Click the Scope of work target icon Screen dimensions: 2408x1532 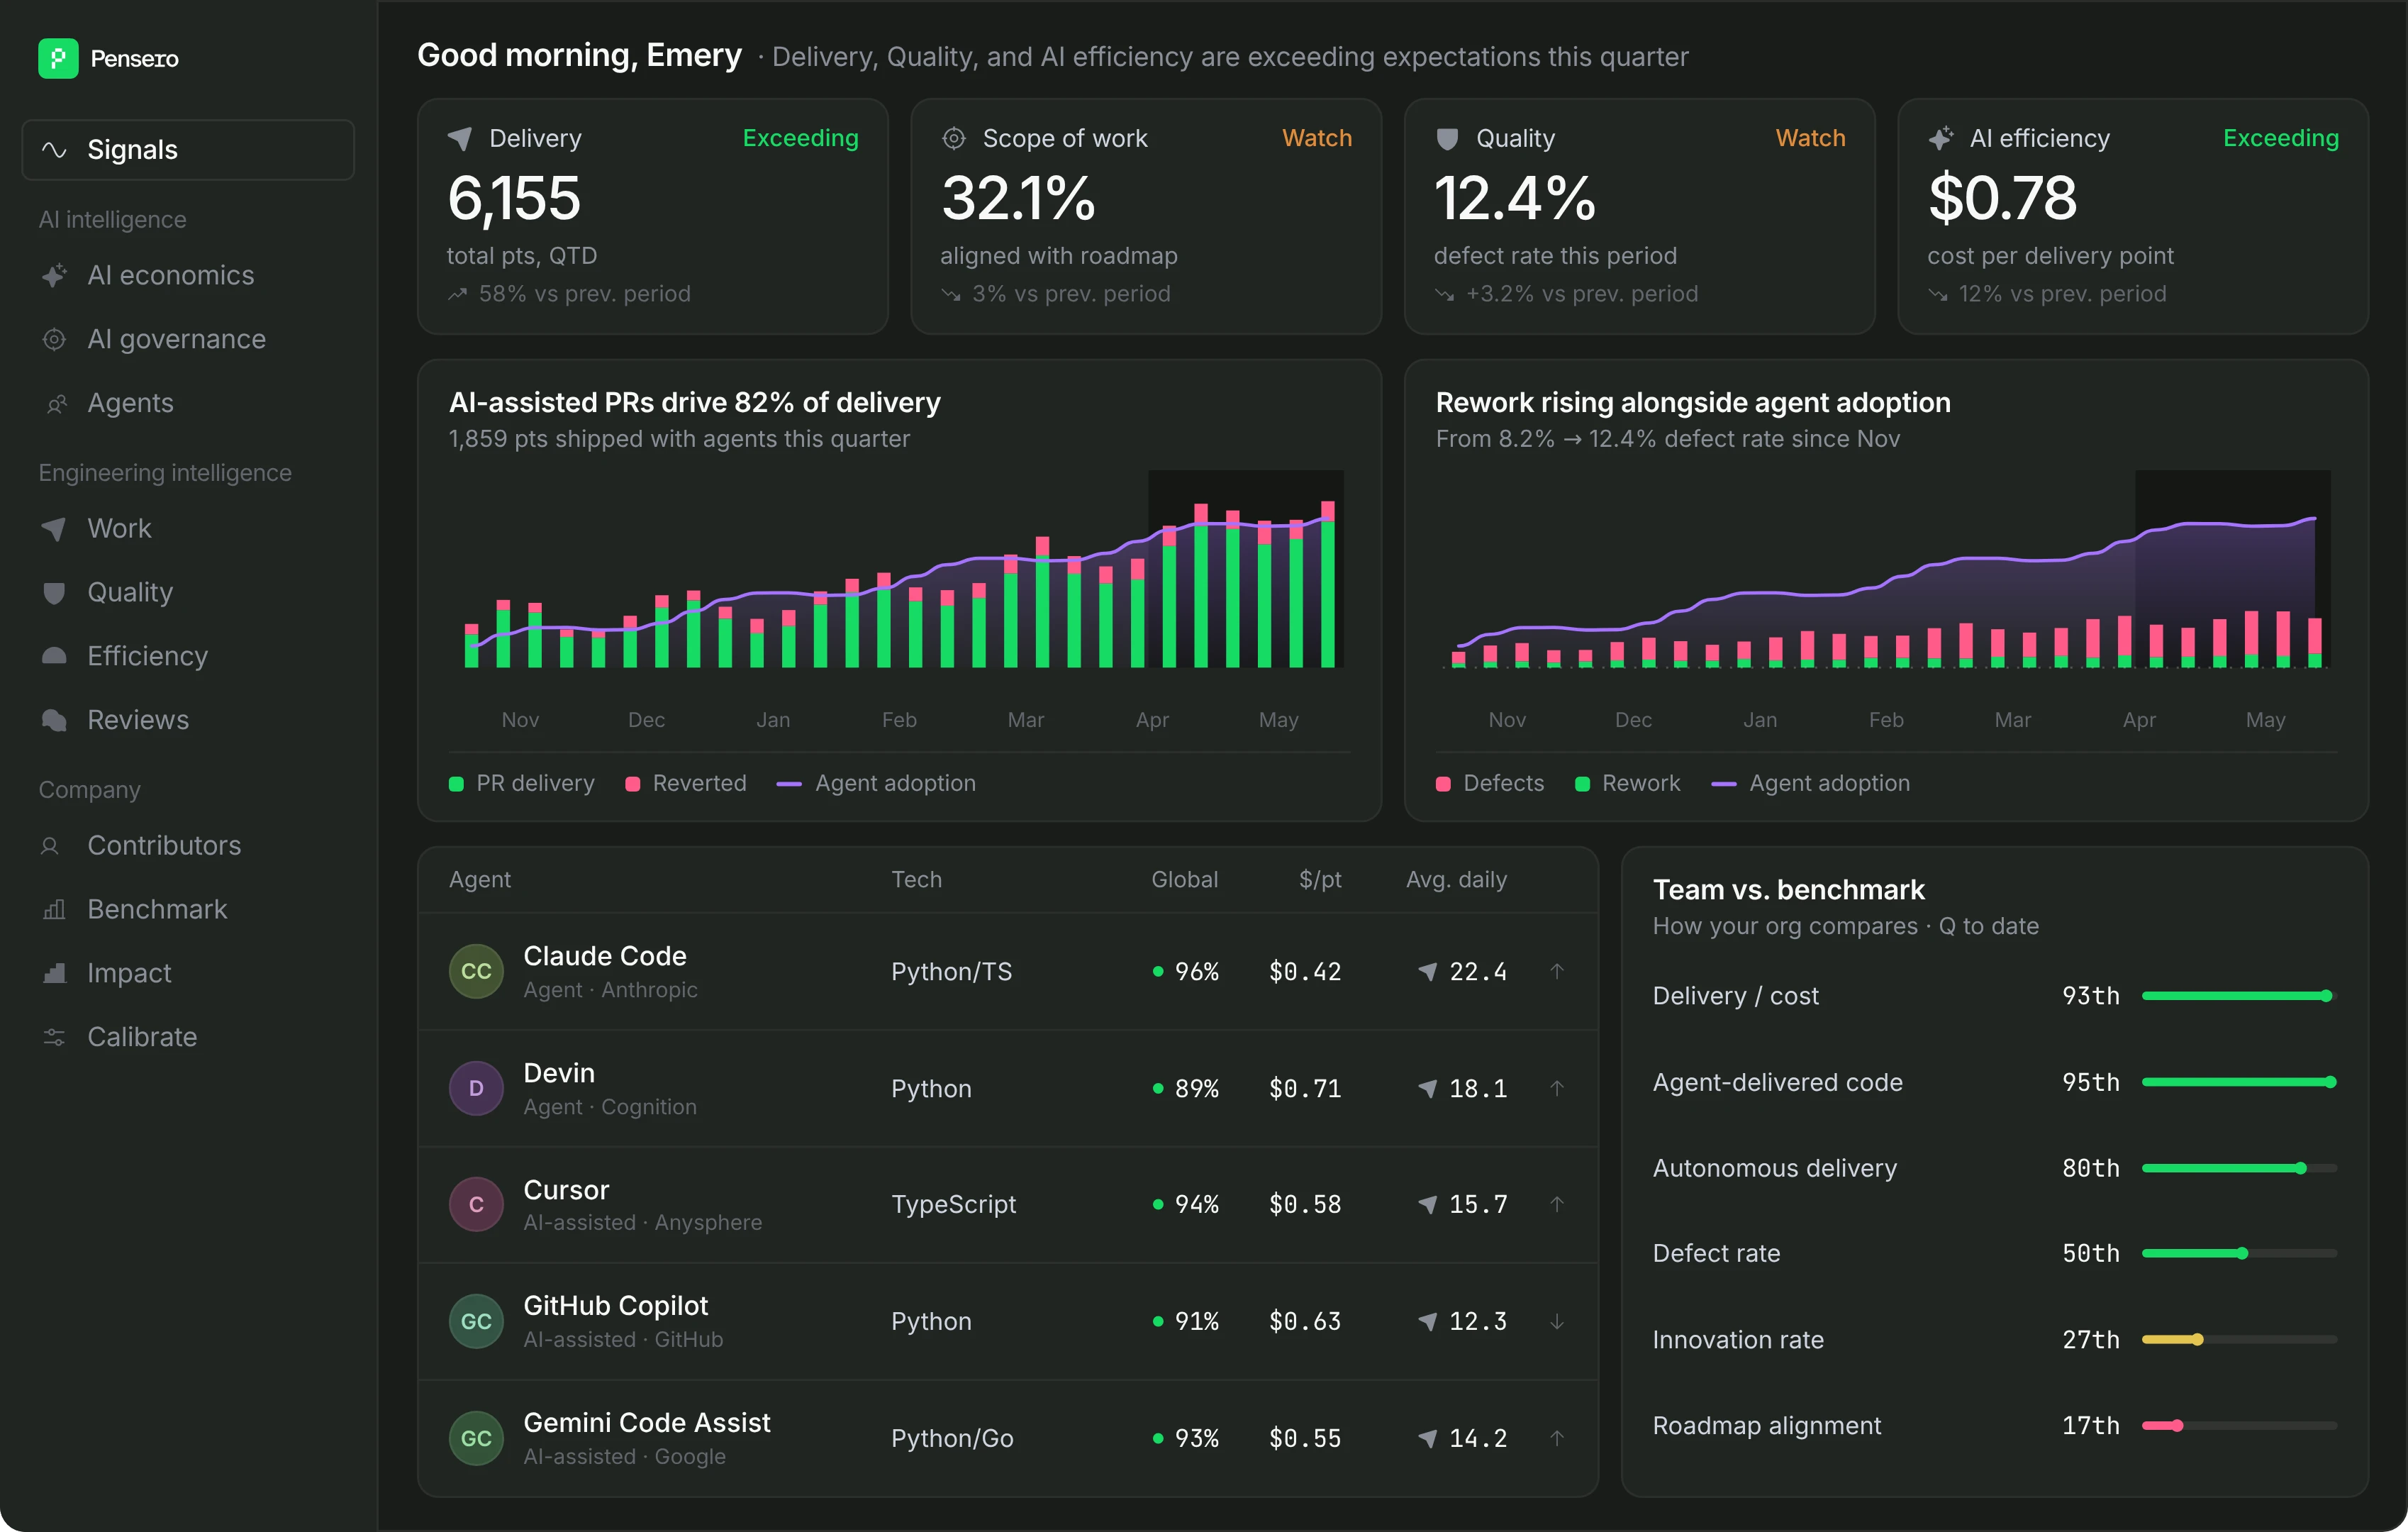(954, 138)
